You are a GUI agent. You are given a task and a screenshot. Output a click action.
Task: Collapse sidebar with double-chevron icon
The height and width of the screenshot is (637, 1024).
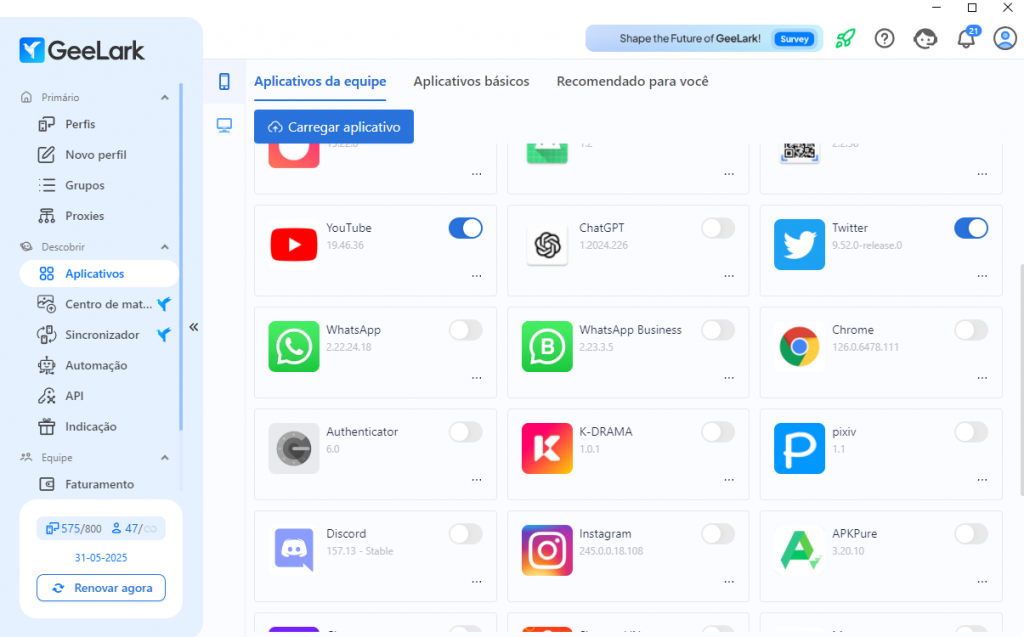click(194, 327)
